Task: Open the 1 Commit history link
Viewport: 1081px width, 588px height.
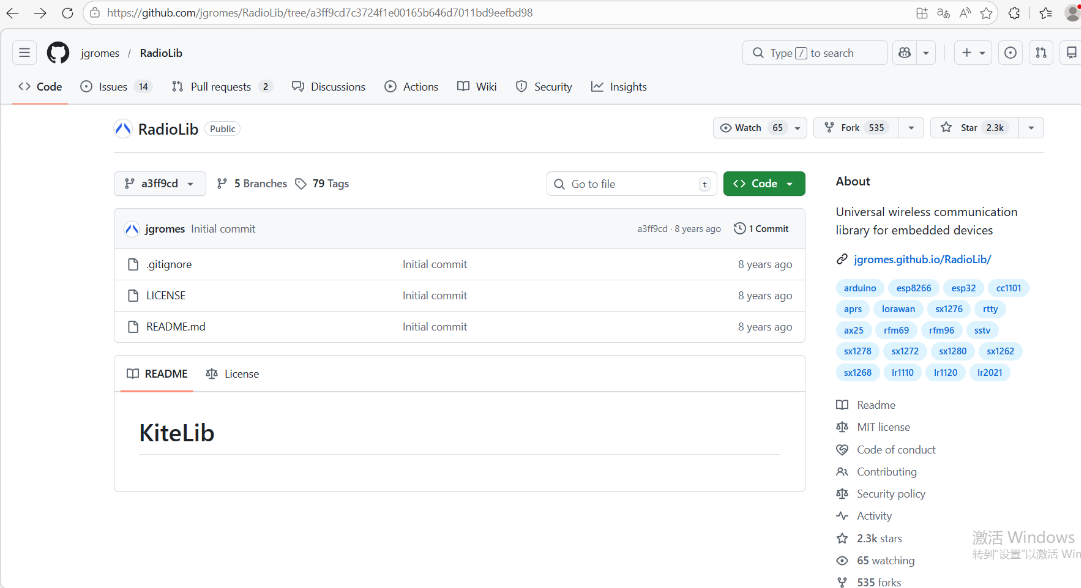Action: click(x=761, y=229)
